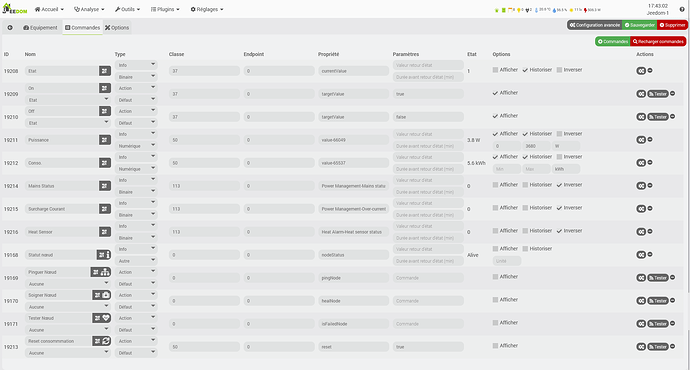Screen dimensions: 690x370
Task: Uncheck Inverser for Mains Status command
Action: pyautogui.click(x=559, y=185)
